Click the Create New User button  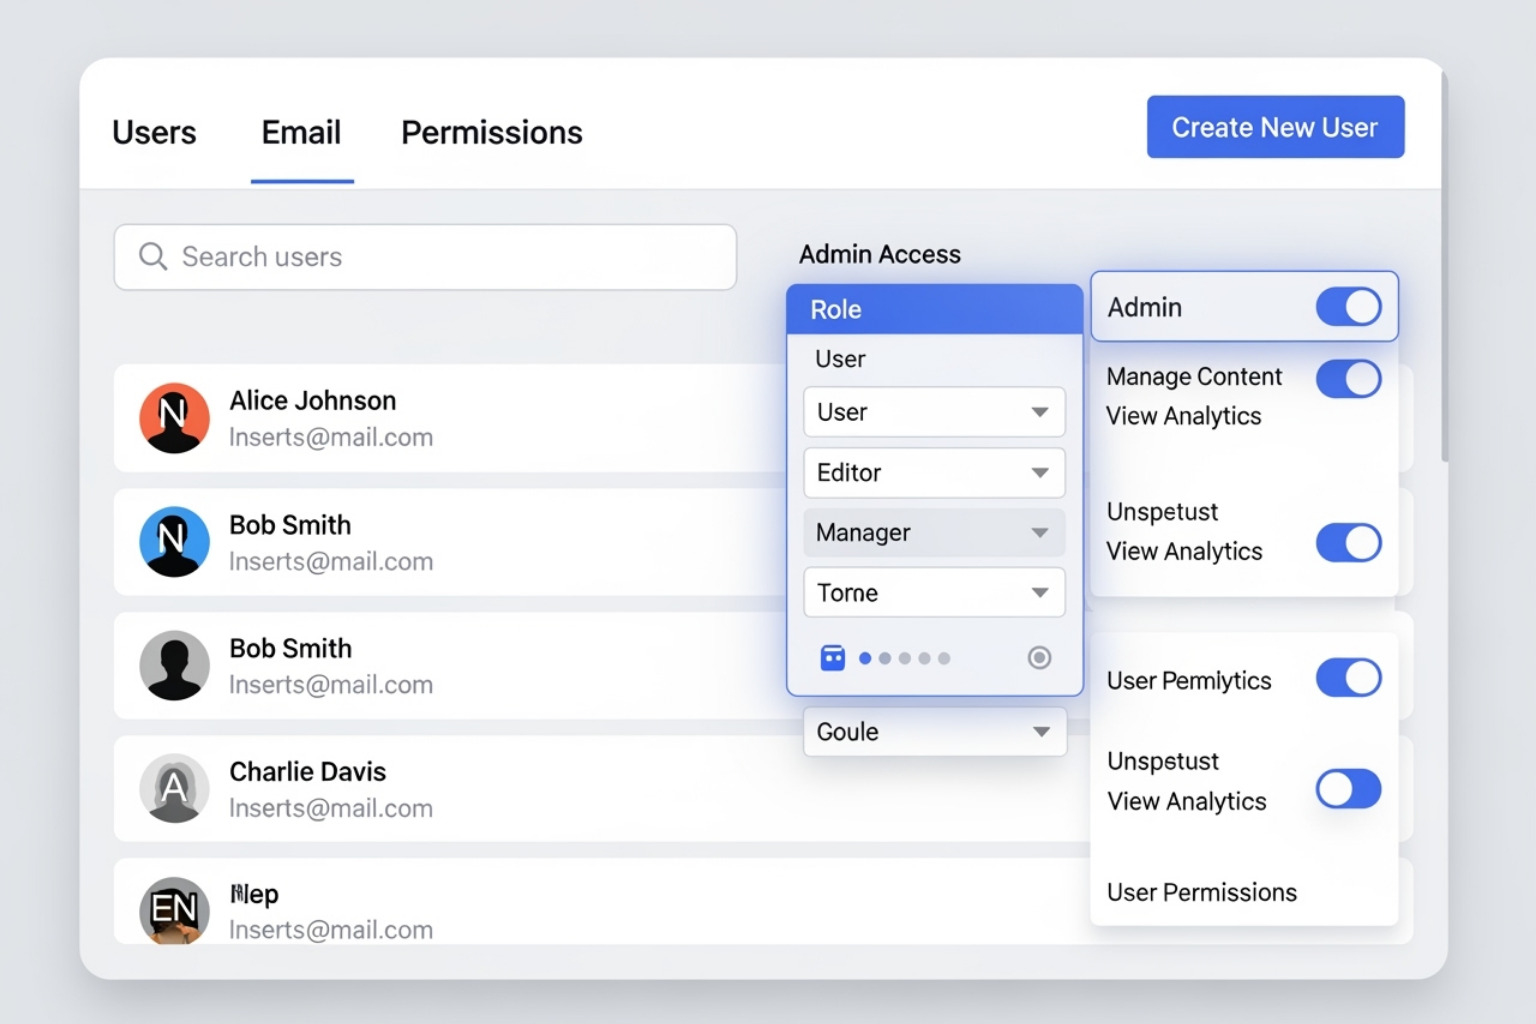pyautogui.click(x=1275, y=127)
